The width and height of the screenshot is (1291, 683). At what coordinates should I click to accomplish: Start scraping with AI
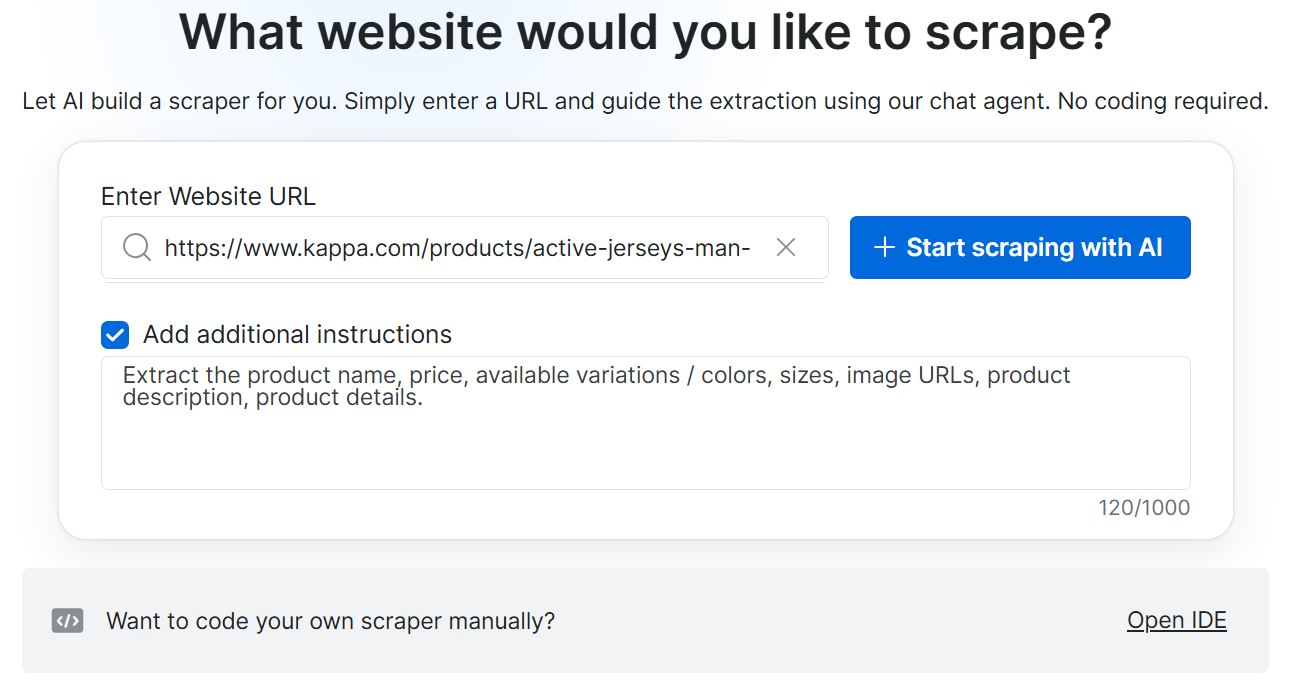[x=1020, y=247]
